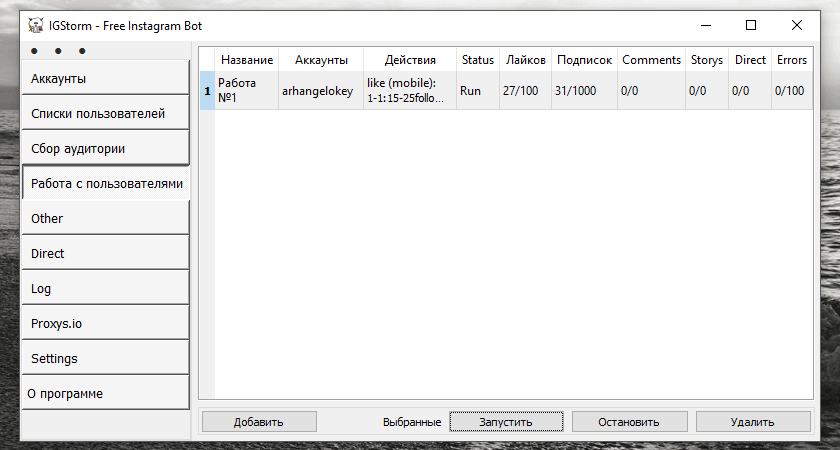Click the Подписок column header

584,59
